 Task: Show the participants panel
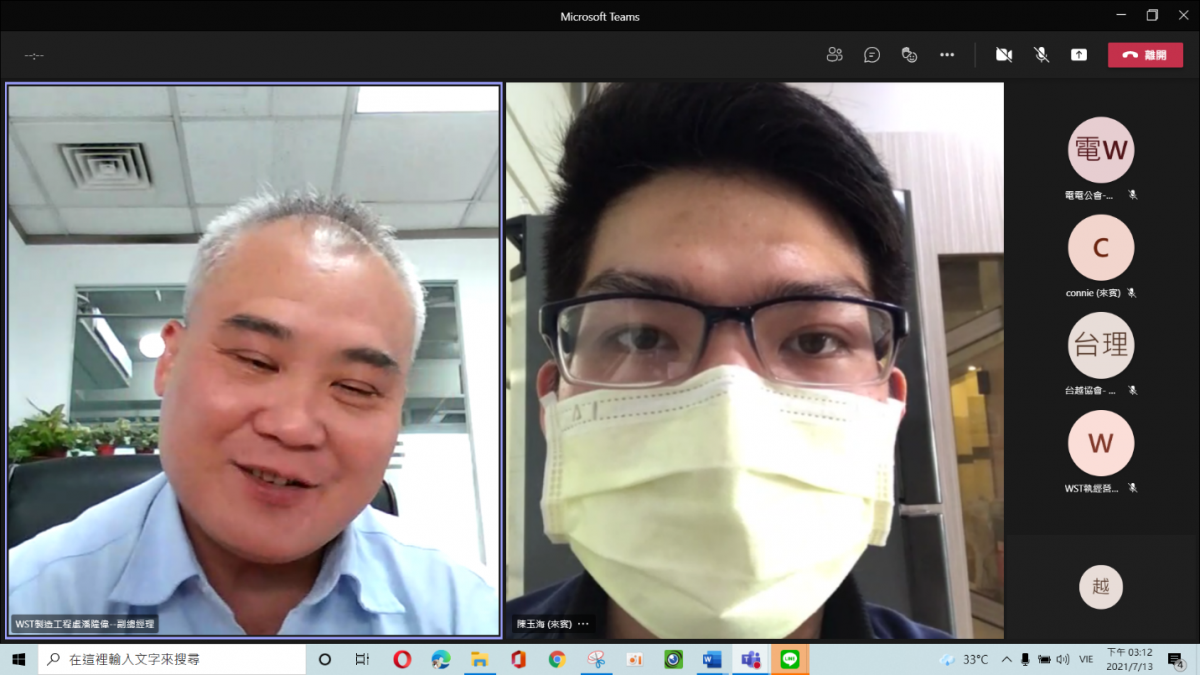pyautogui.click(x=834, y=55)
